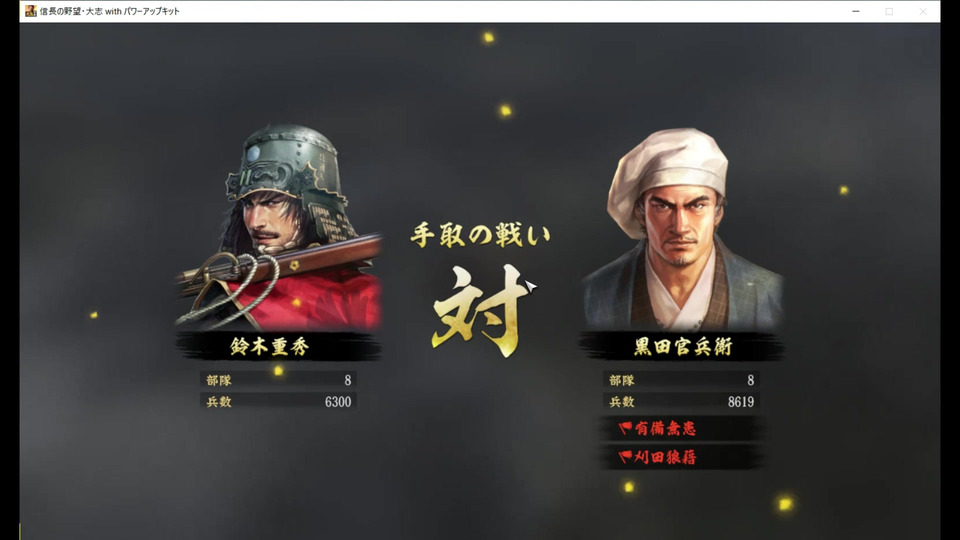Click Kuroda's 部隊 unit count row
The width and height of the screenshot is (960, 540).
point(681,380)
